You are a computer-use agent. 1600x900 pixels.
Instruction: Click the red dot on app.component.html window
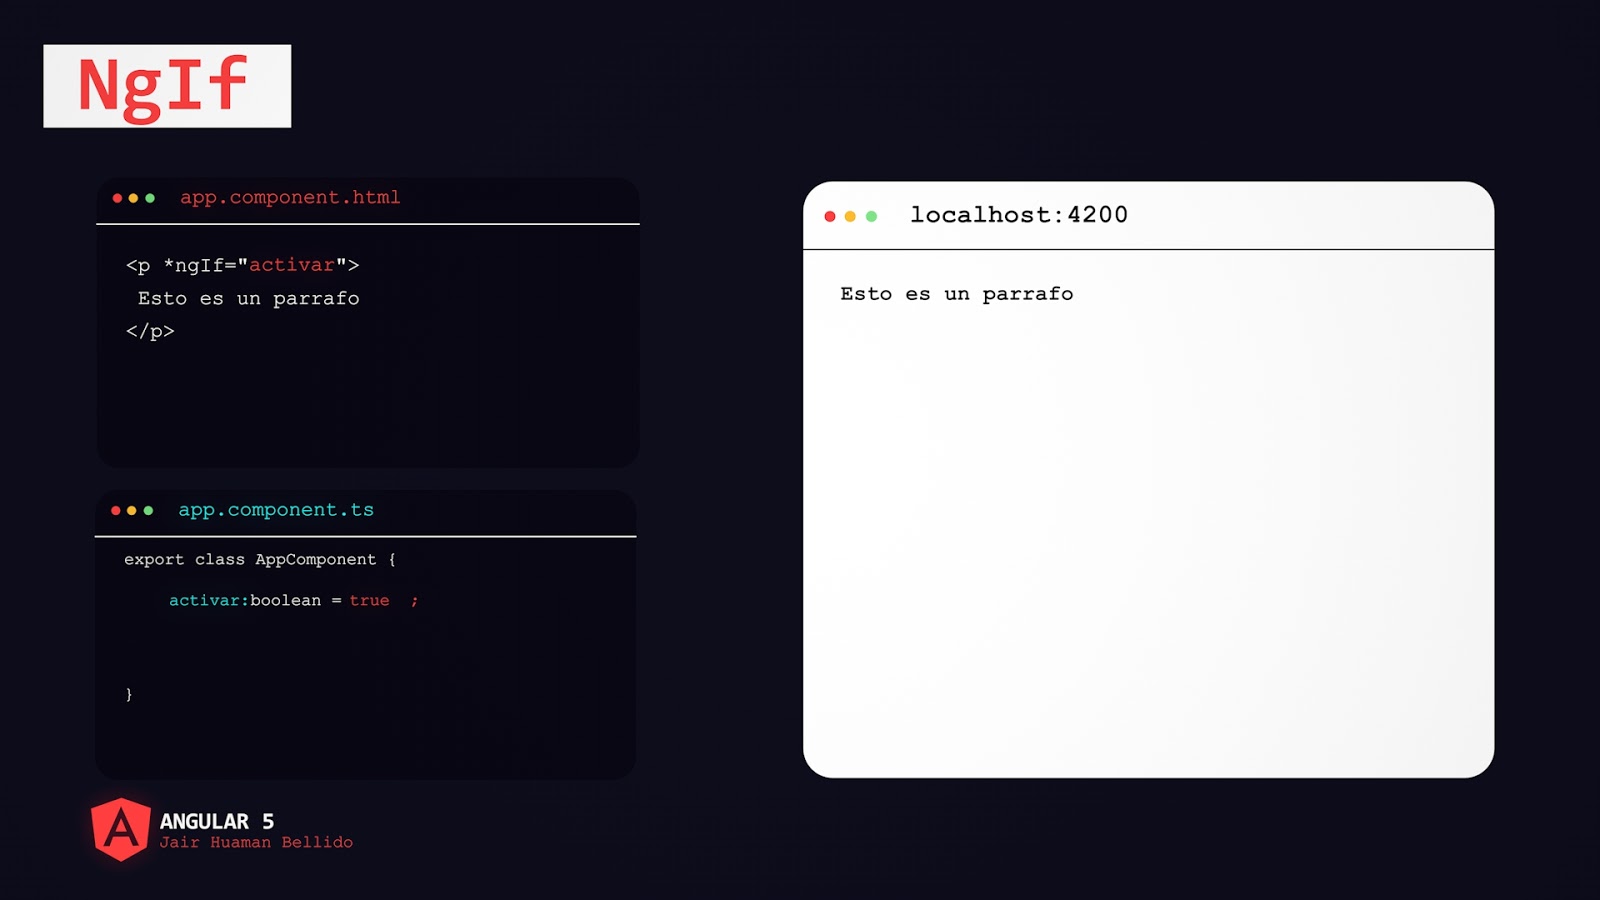118,198
